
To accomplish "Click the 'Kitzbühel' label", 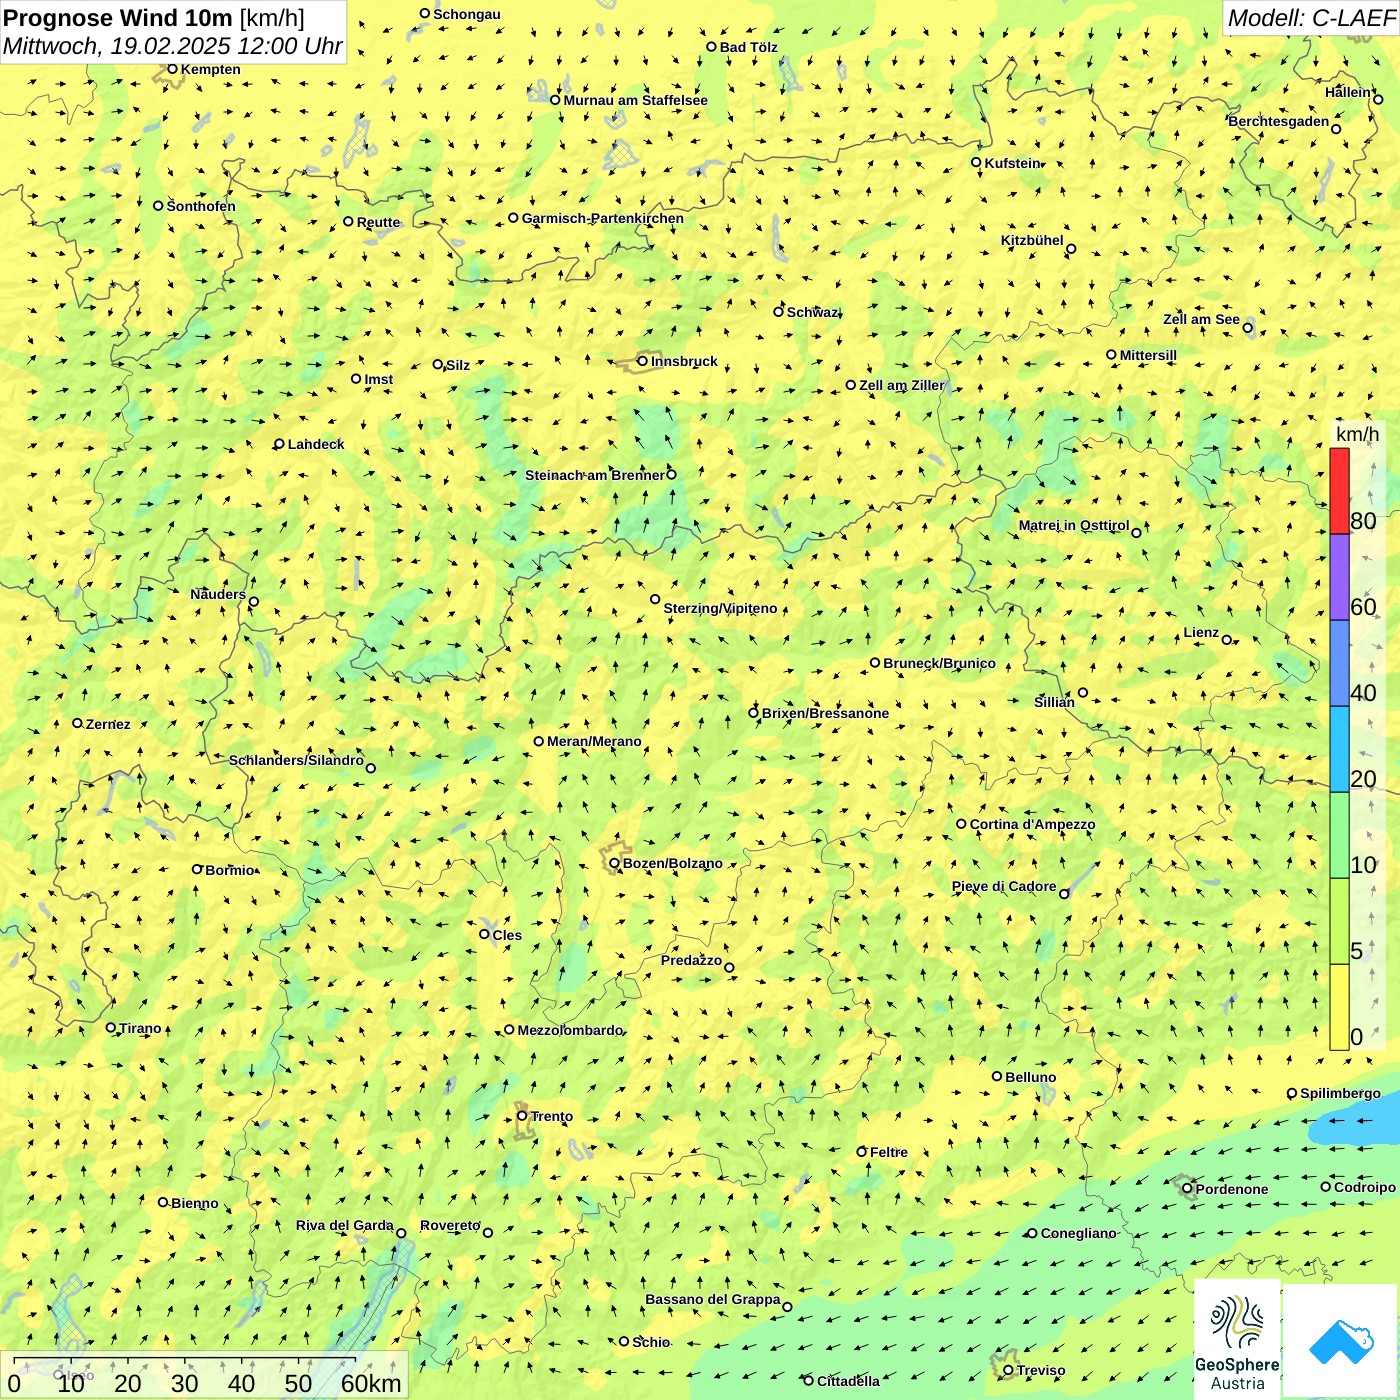I will [1032, 240].
